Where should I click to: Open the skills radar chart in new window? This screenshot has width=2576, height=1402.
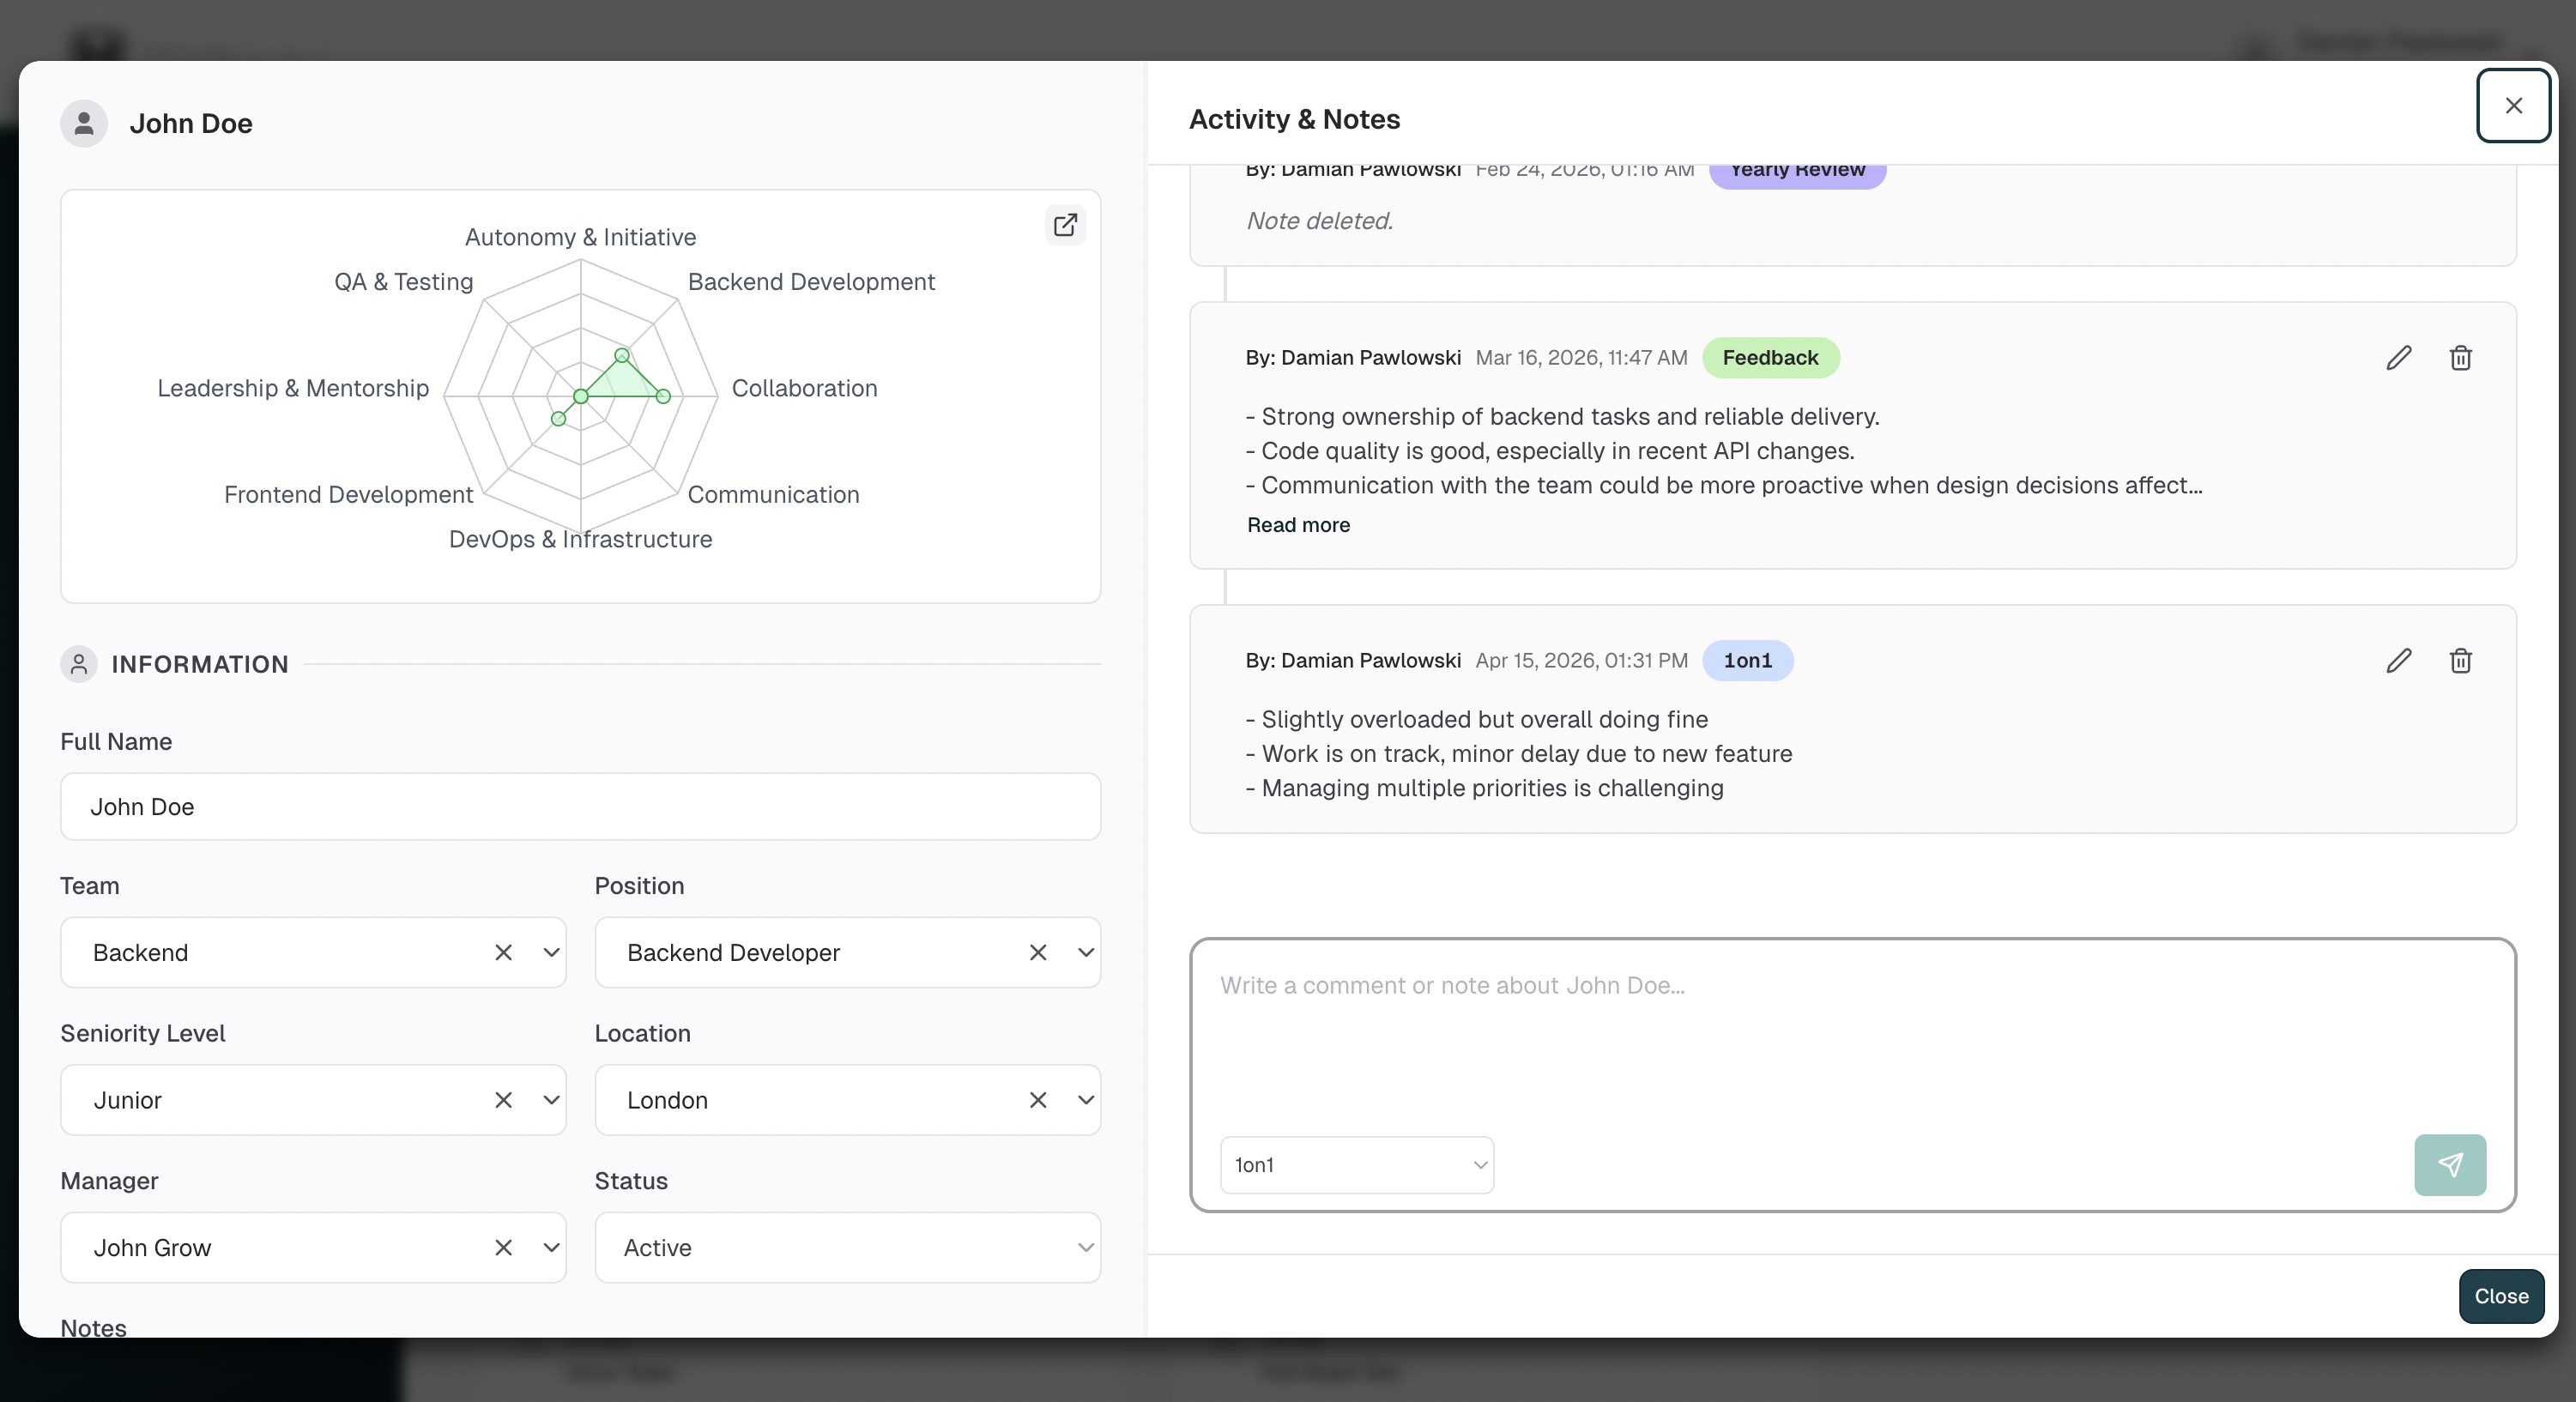(1065, 224)
